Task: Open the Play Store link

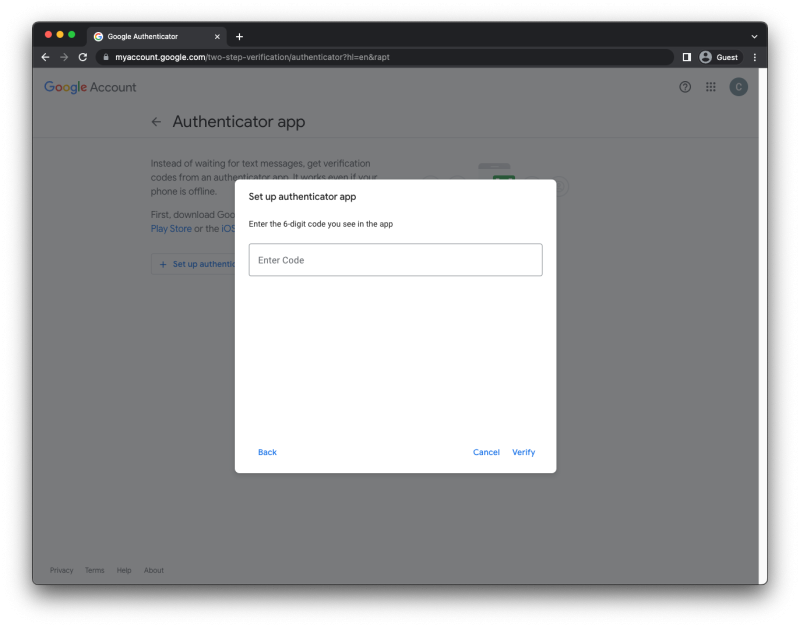Action: coord(171,228)
